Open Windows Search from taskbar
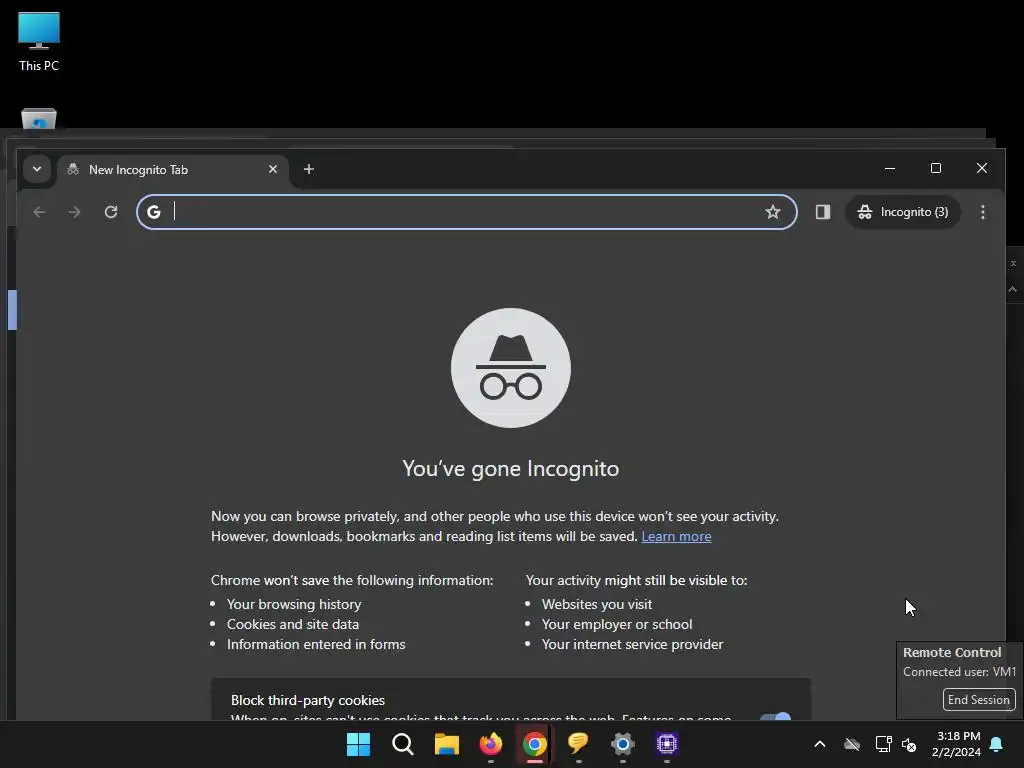Image resolution: width=1024 pixels, height=768 pixels. pos(402,744)
